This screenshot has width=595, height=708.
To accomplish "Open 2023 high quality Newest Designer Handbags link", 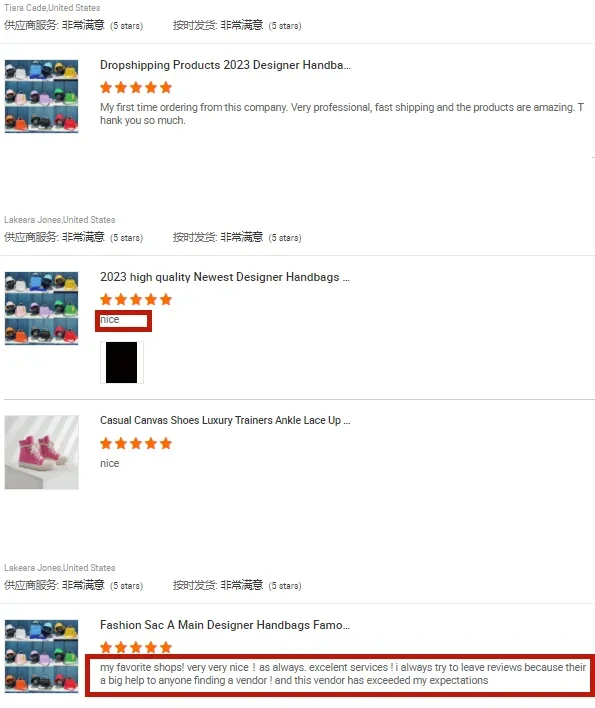I will click(225, 277).
